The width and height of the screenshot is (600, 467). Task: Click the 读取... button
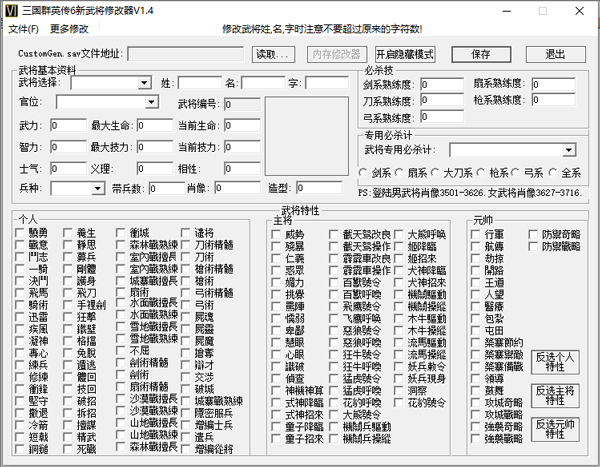point(273,54)
